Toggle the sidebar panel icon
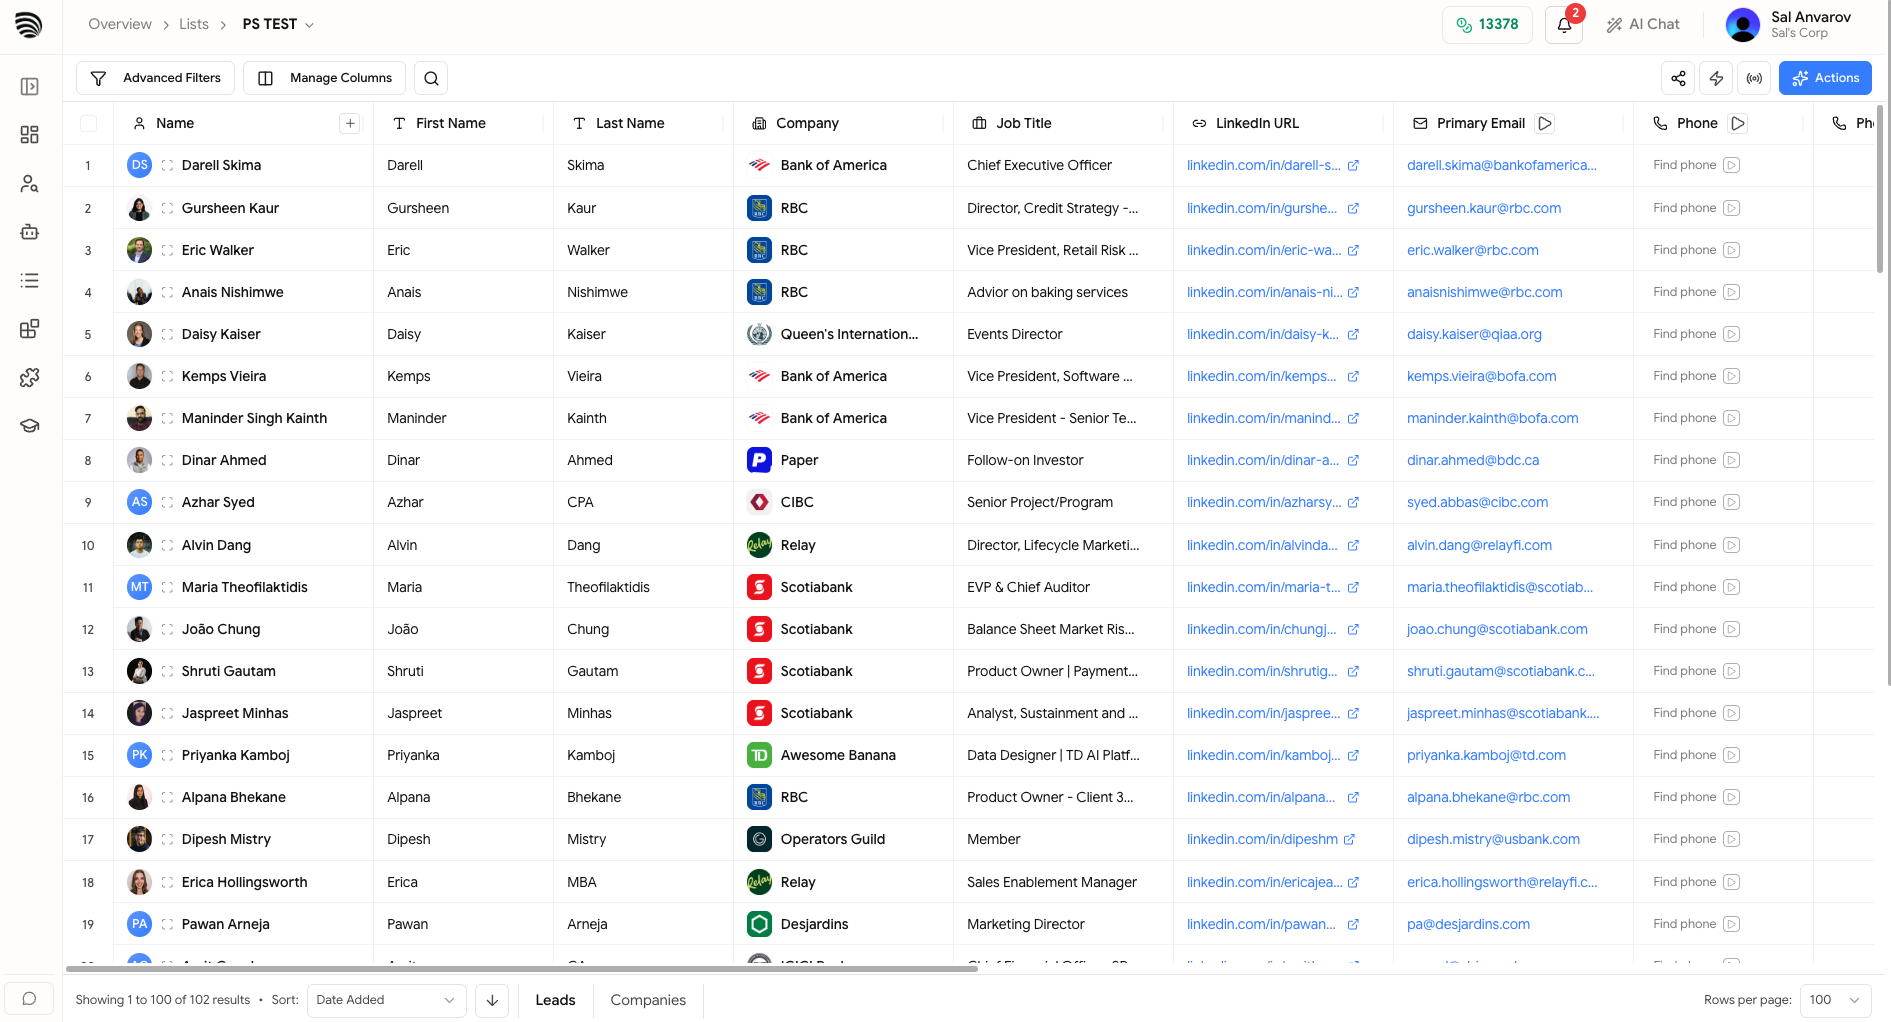The width and height of the screenshot is (1891, 1022). 30,87
